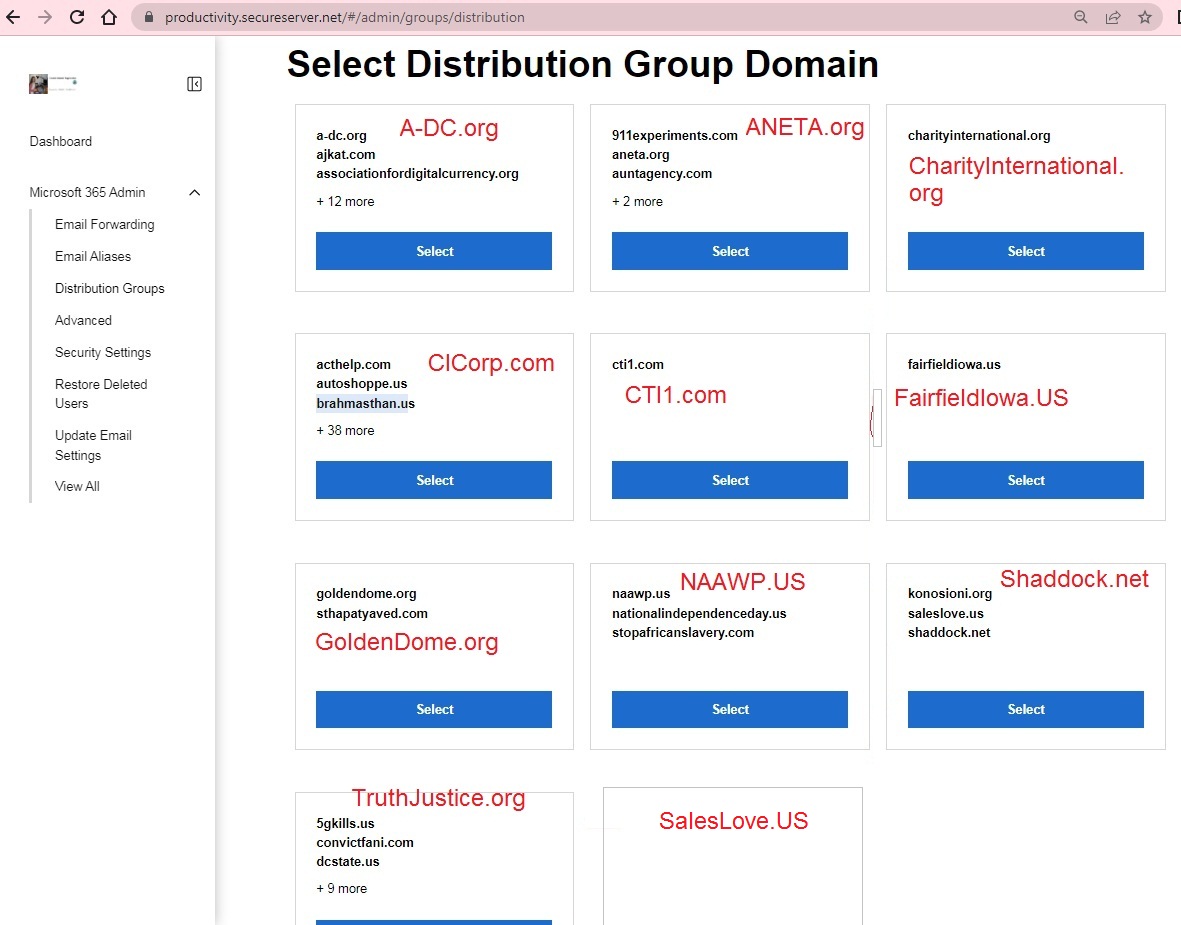Click the black 'saleslove.us' domain text
The image size is (1181, 925).
pyautogui.click(x=946, y=614)
